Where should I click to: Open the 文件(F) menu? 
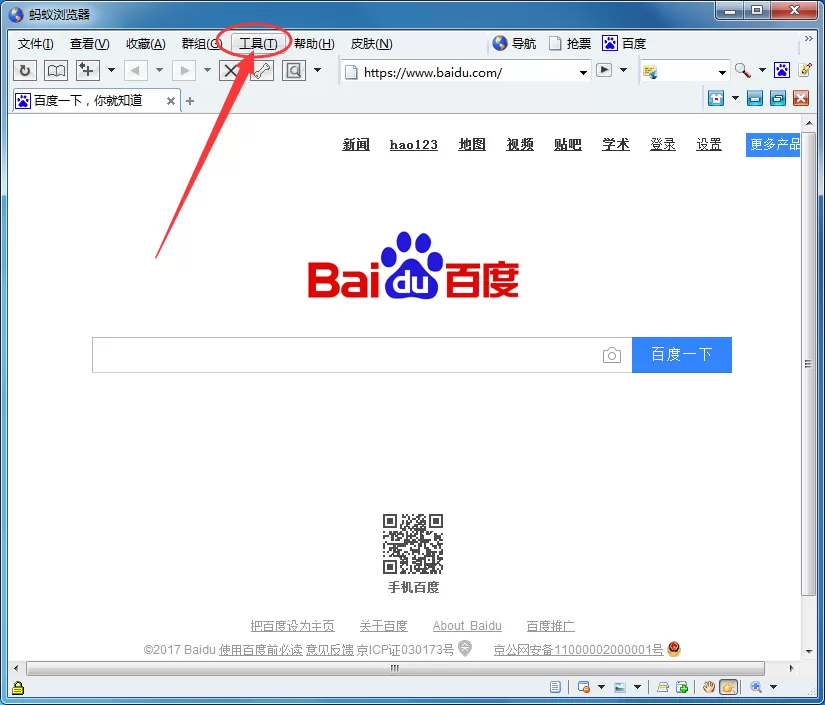36,44
